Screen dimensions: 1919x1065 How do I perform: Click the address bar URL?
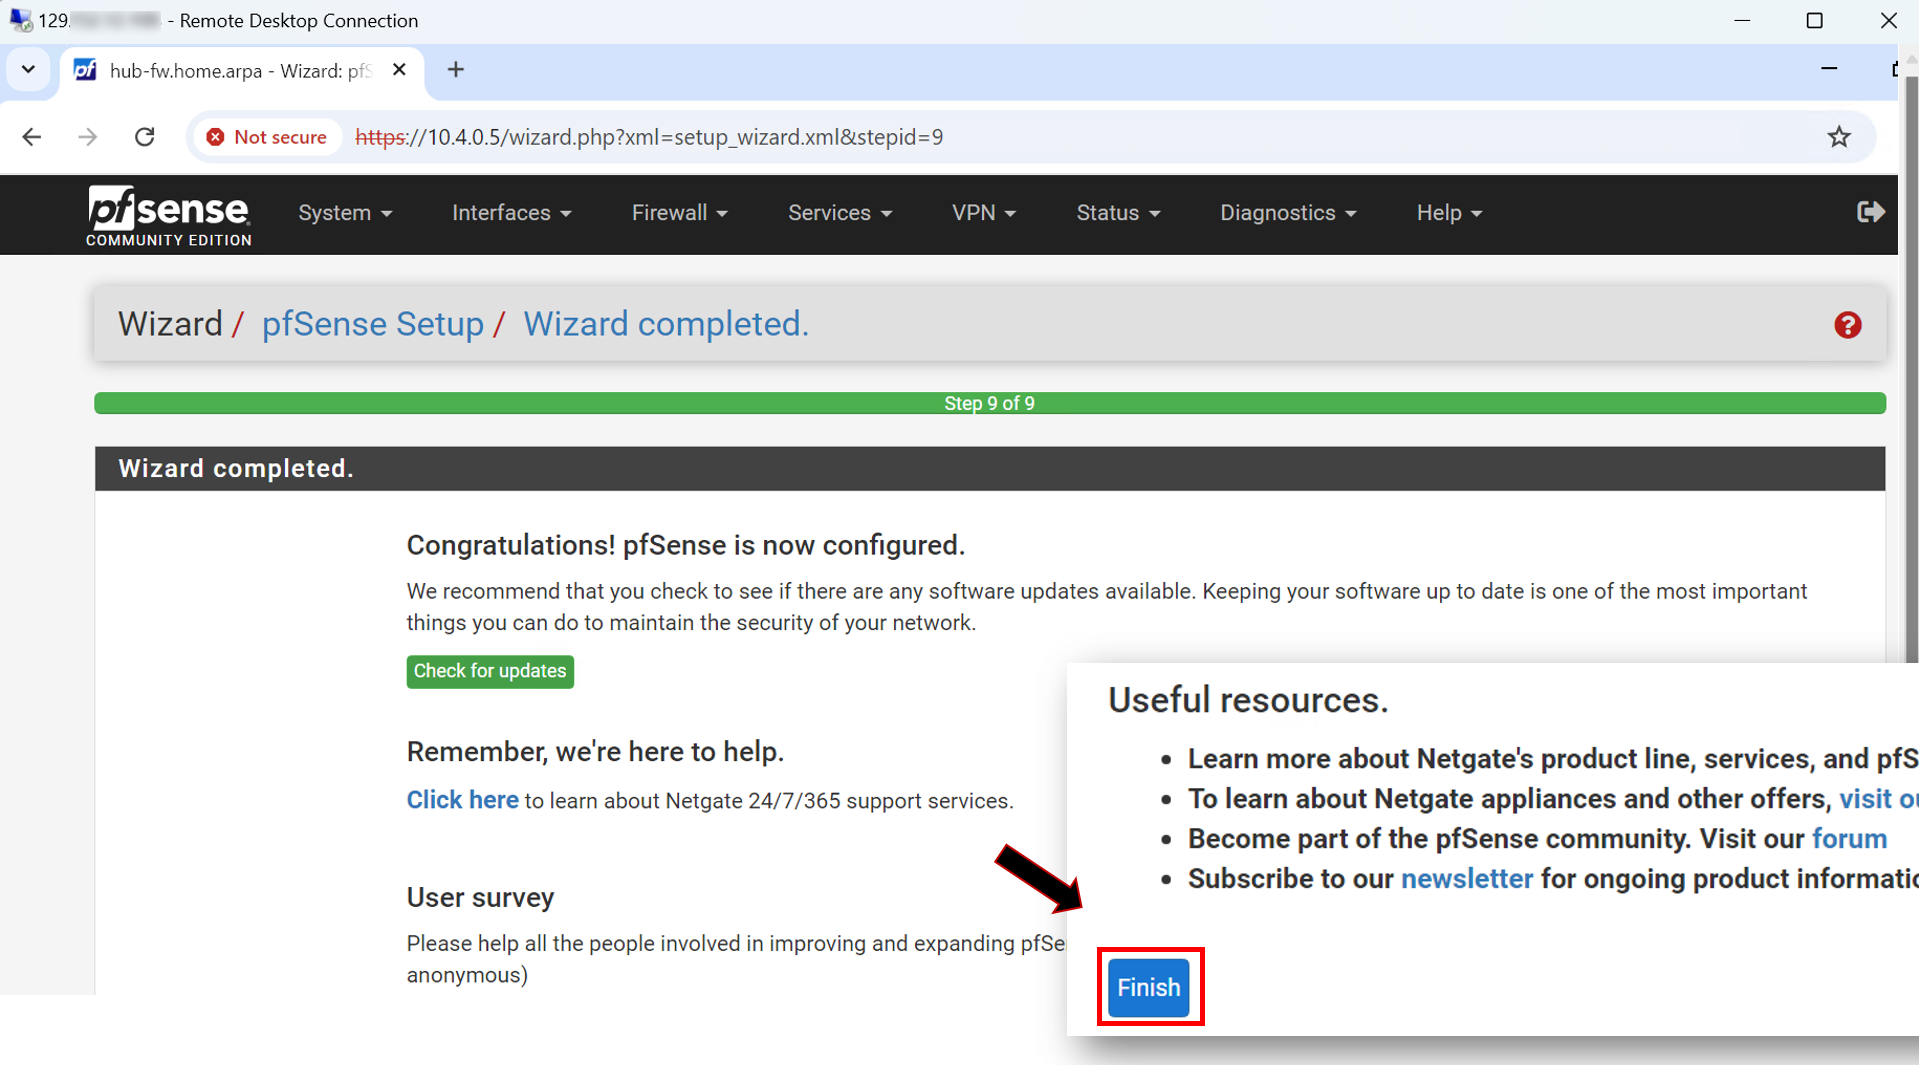pyautogui.click(x=649, y=137)
